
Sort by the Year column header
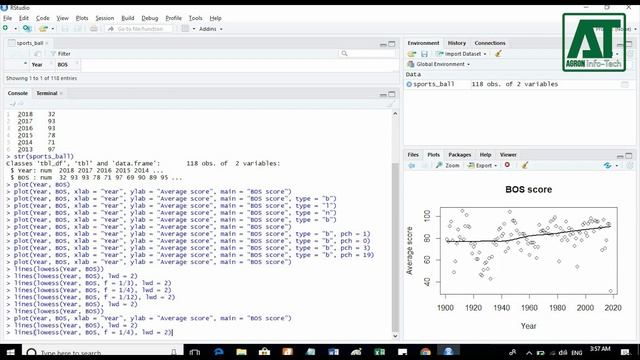coord(37,64)
